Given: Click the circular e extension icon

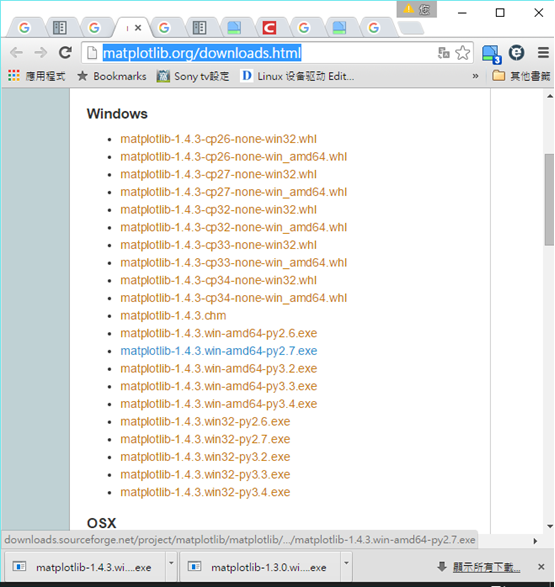Looking at the screenshot, I should [x=516, y=53].
